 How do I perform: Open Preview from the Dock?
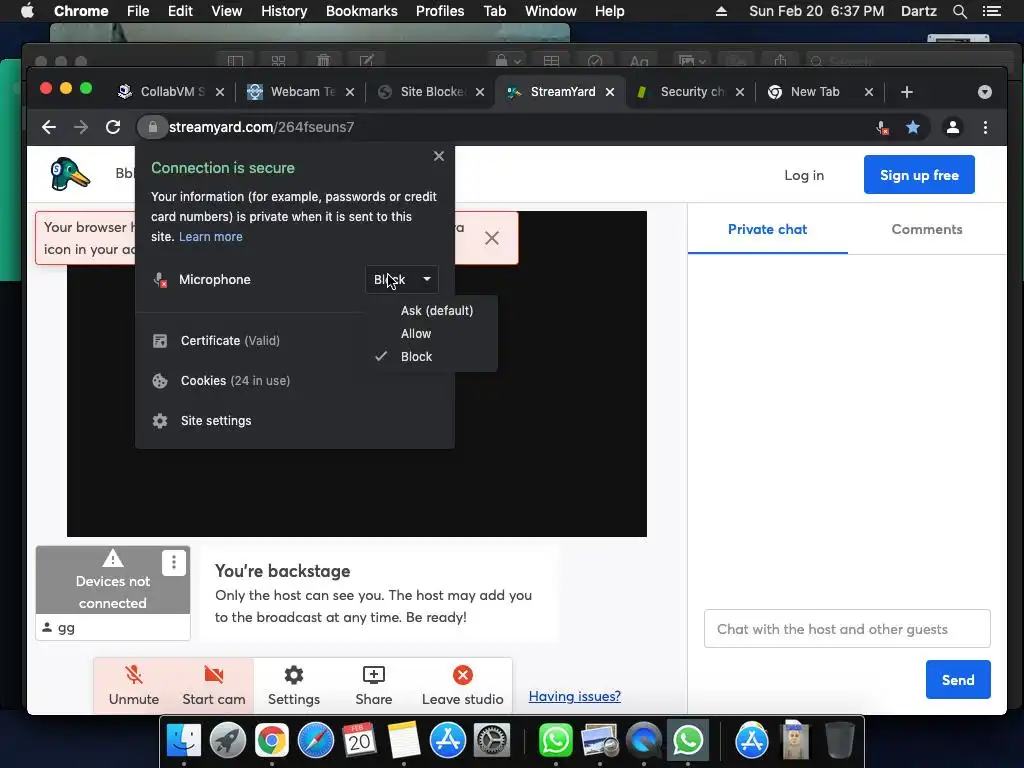600,740
